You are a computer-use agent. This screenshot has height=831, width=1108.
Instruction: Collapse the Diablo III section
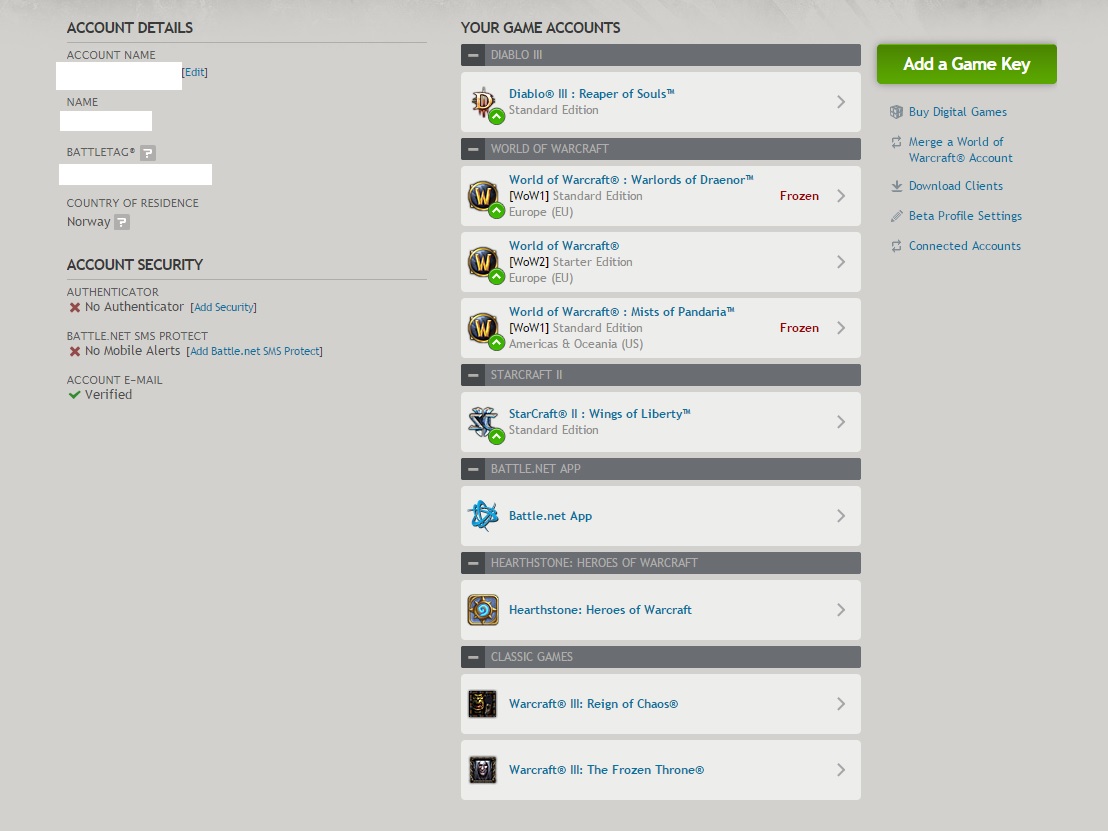(x=473, y=55)
